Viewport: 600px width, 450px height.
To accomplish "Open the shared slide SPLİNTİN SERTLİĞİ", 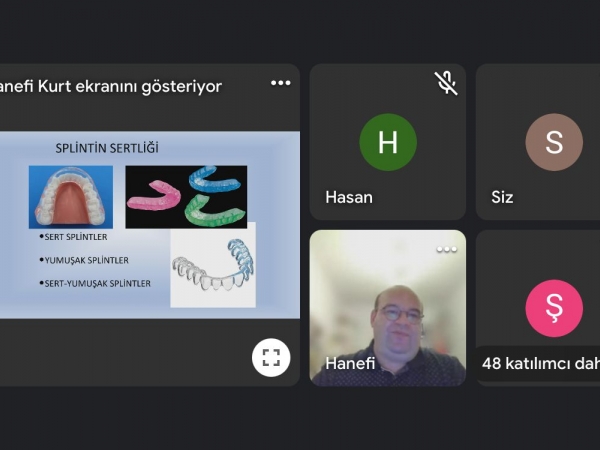I will tap(150, 225).
